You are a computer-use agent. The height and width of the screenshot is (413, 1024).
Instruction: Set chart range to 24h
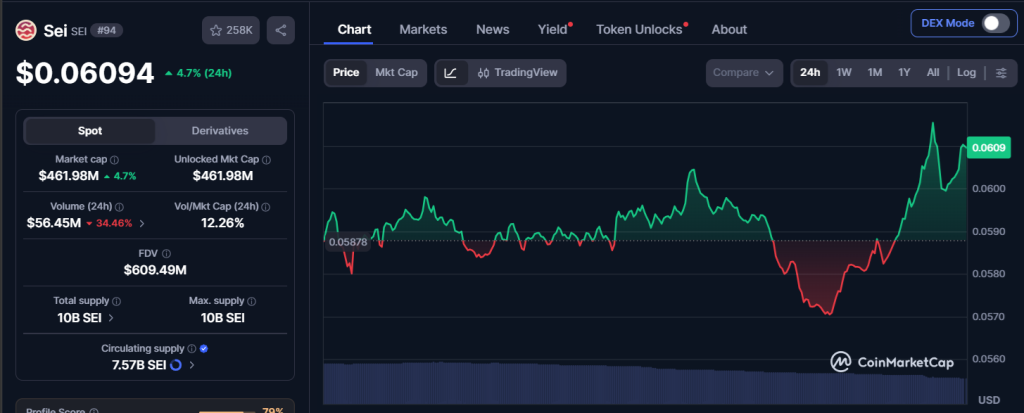(x=810, y=73)
